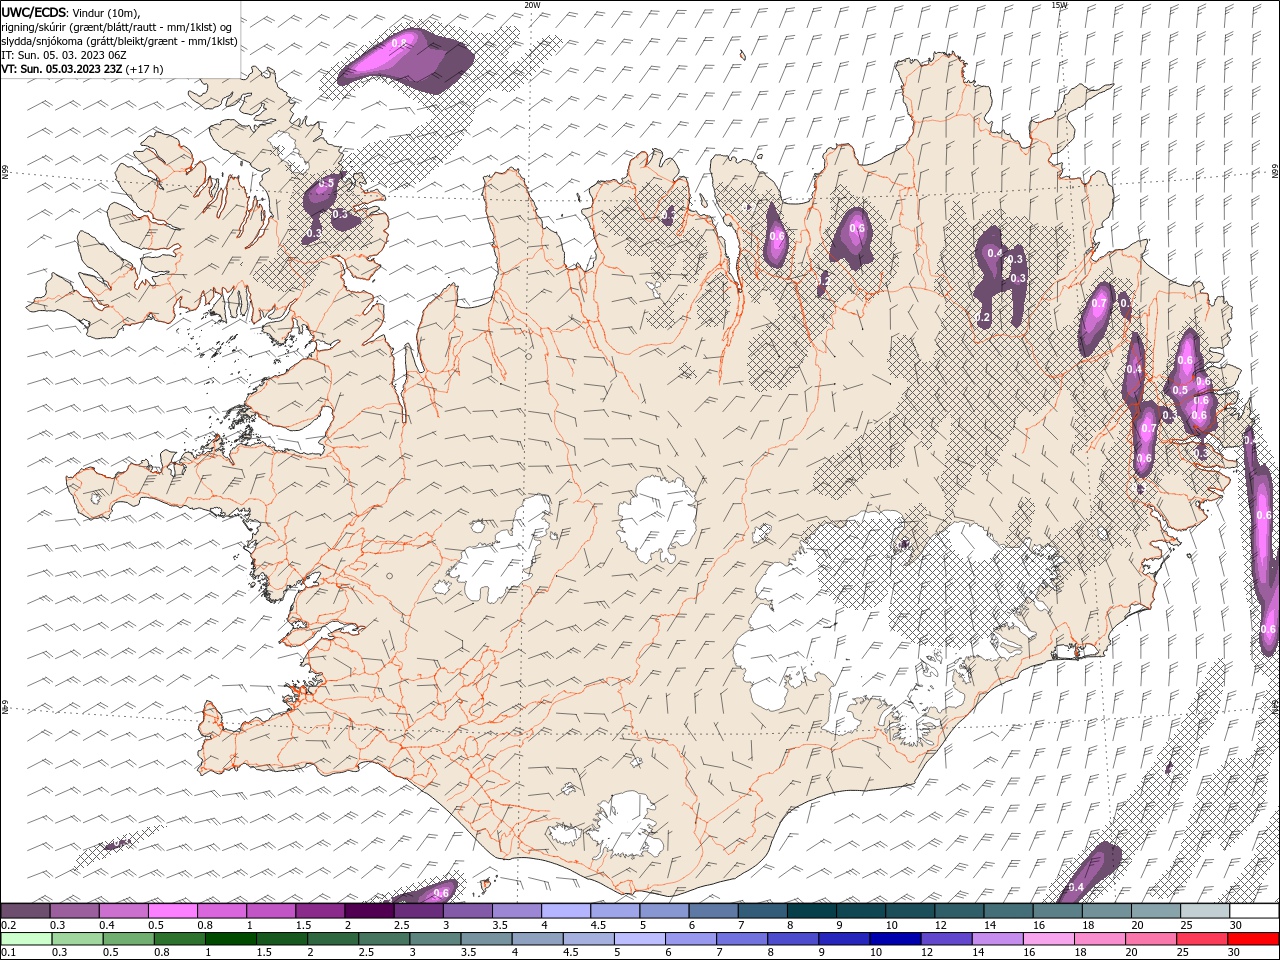Click the 20W longitude label at top

(532, 5)
